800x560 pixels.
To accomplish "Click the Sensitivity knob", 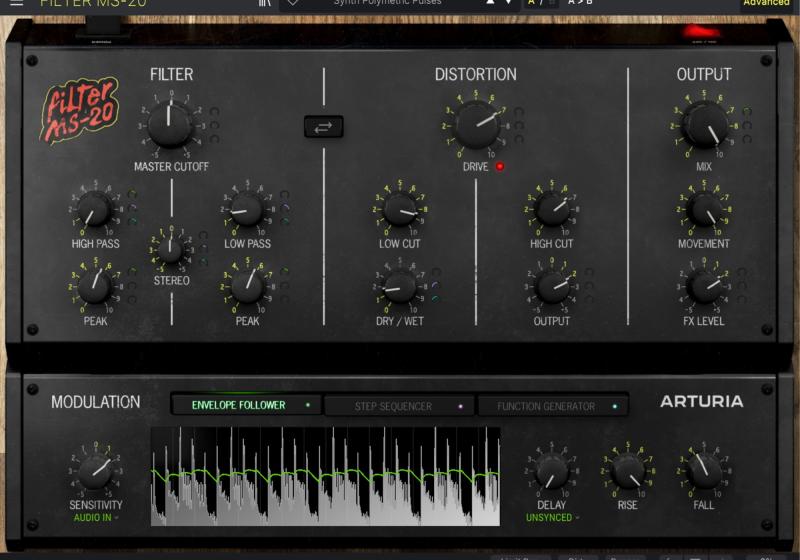I will pos(95,471).
